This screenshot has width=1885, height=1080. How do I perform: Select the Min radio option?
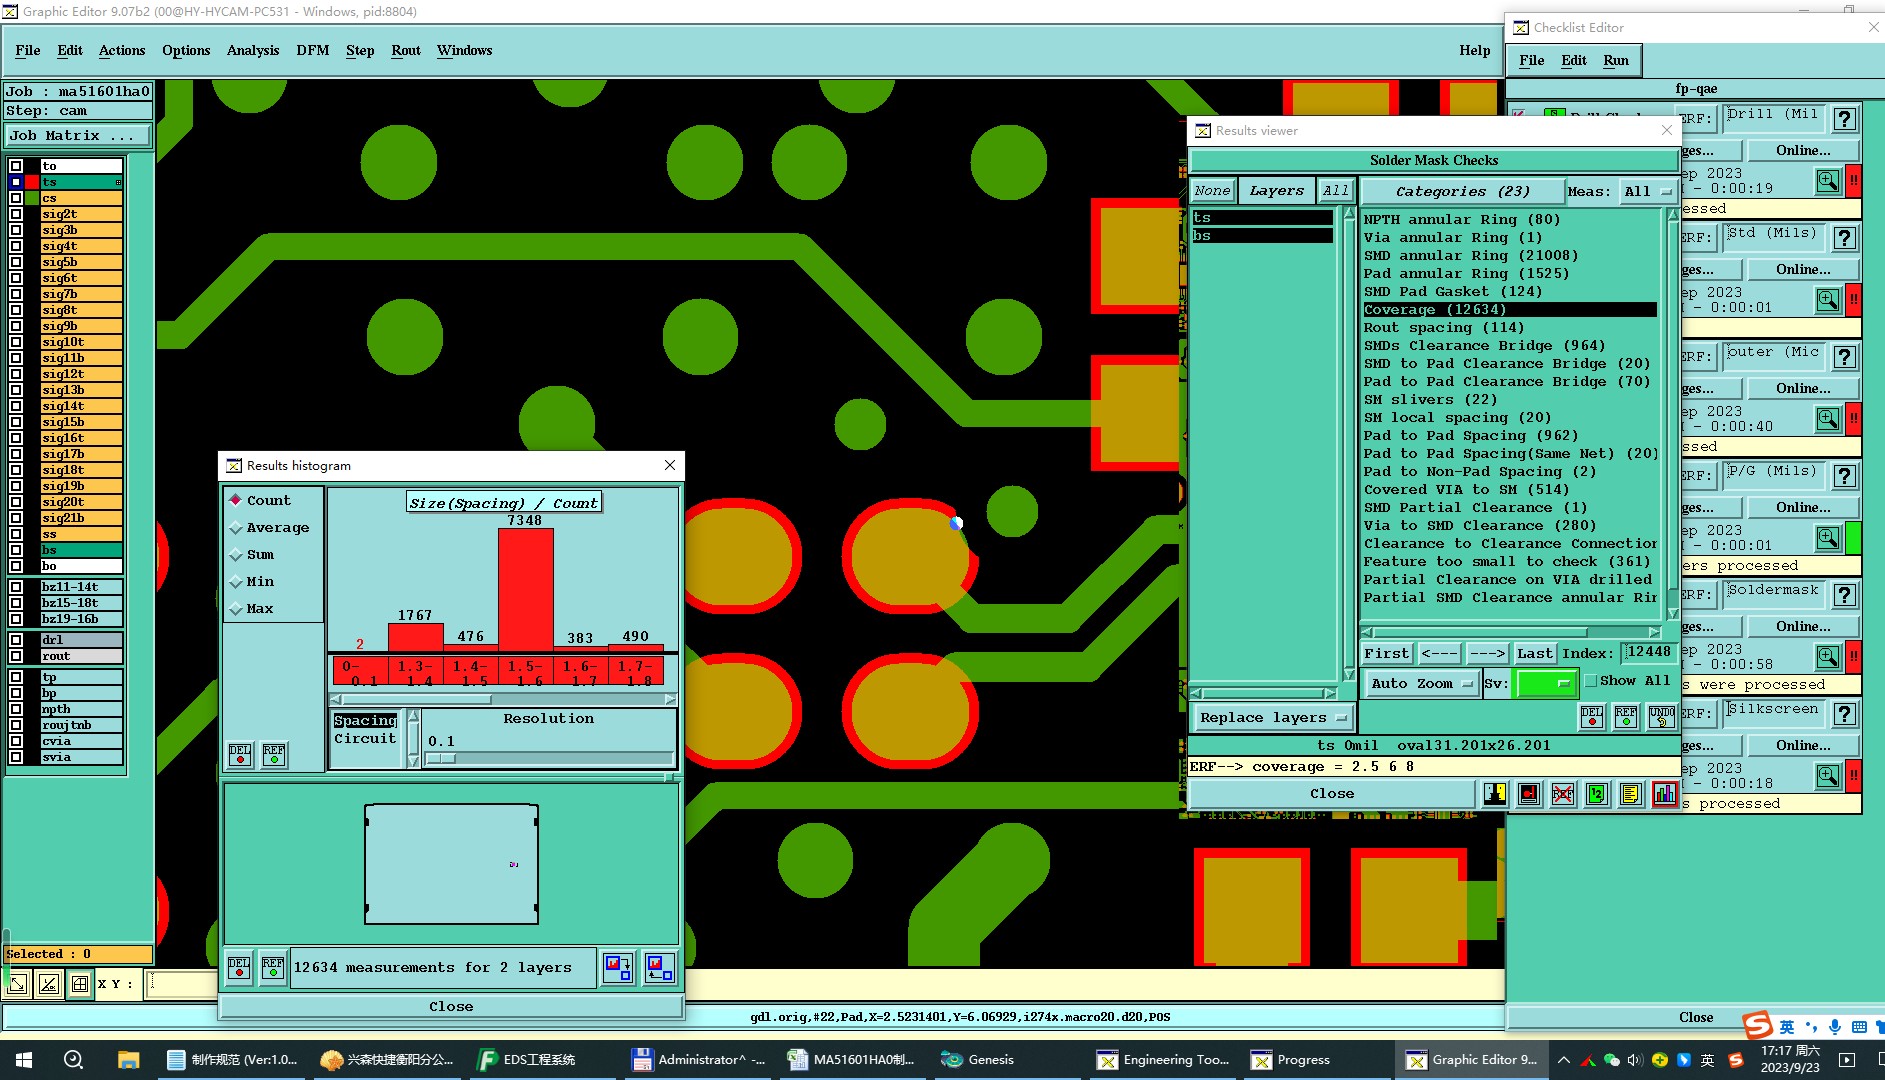tap(251, 581)
